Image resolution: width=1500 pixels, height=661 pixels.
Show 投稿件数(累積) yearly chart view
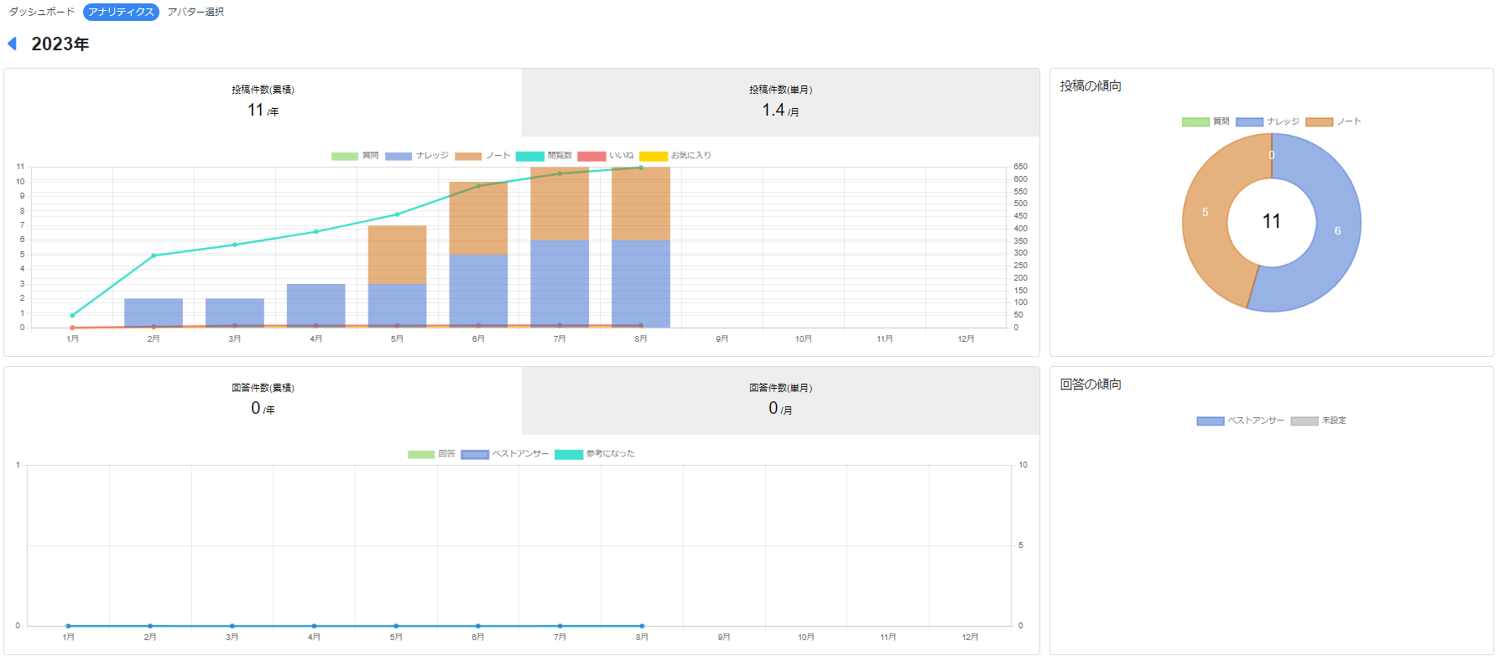pyautogui.click(x=263, y=102)
